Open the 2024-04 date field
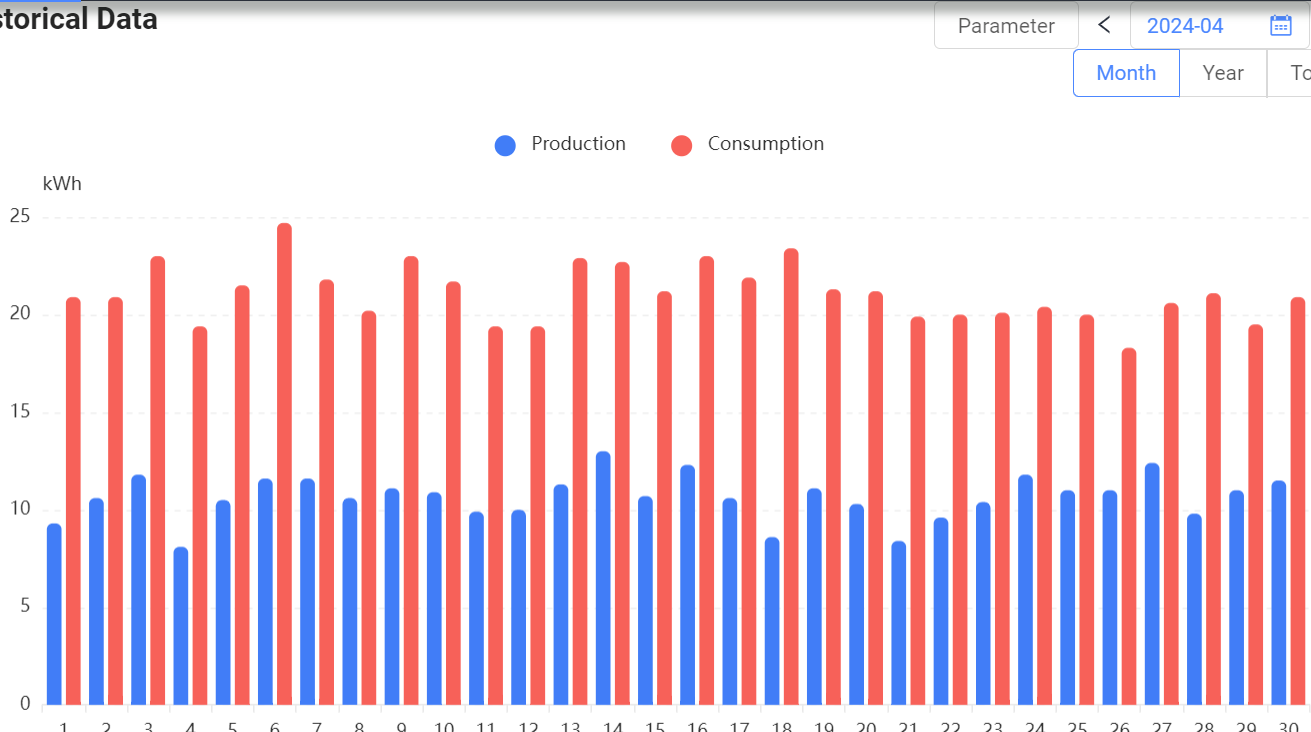1311x732 pixels. point(1219,26)
